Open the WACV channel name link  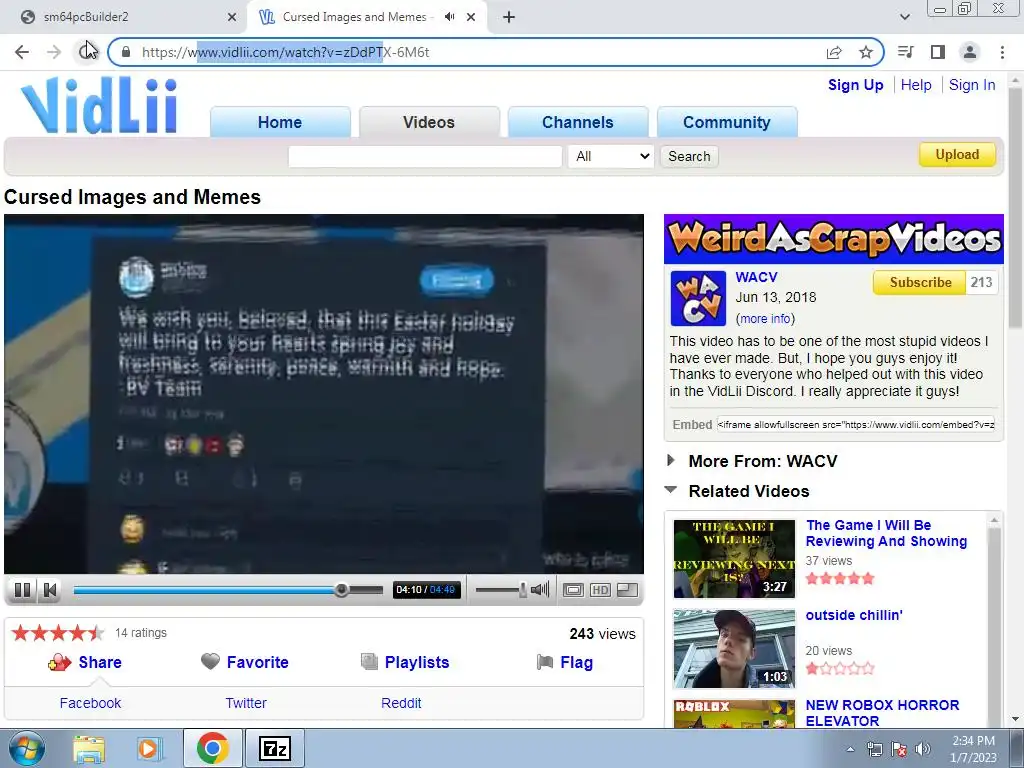[x=756, y=278]
